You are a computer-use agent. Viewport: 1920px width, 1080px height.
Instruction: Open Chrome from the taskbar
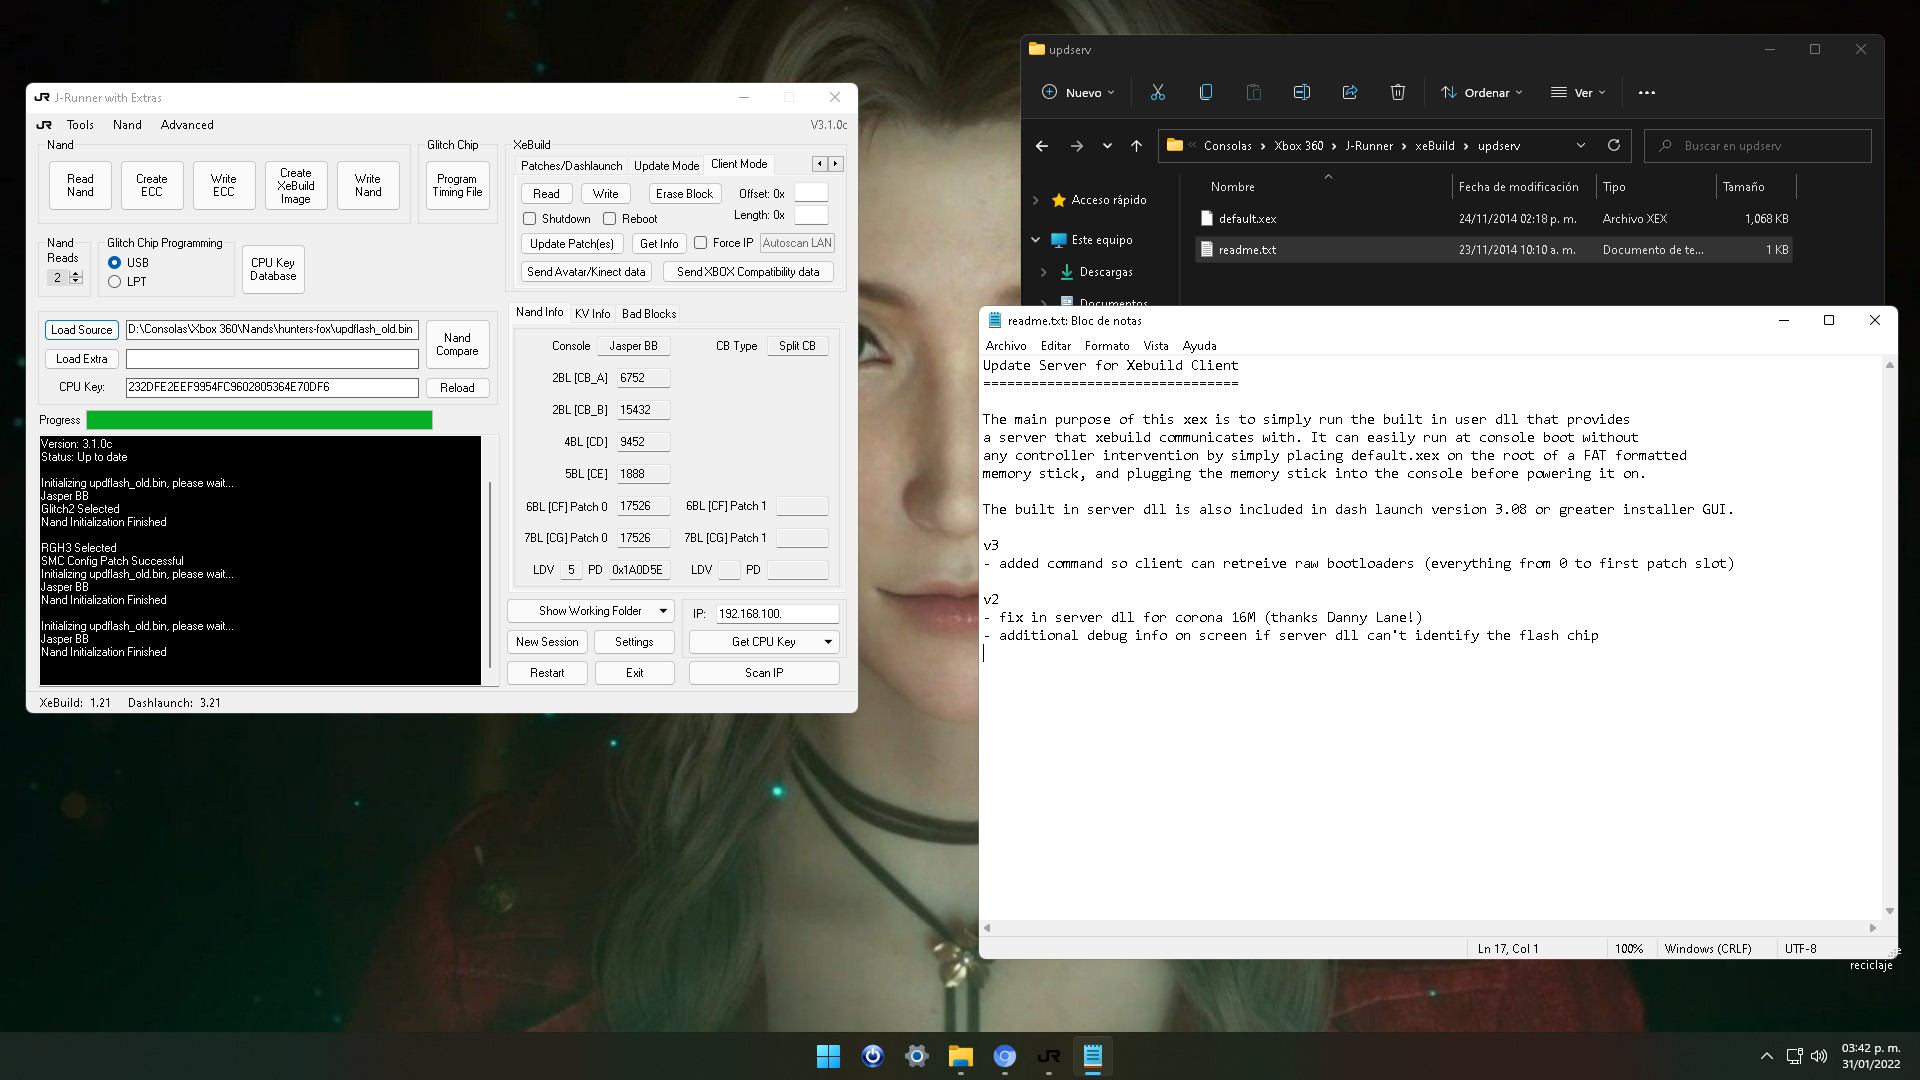coord(1004,1056)
